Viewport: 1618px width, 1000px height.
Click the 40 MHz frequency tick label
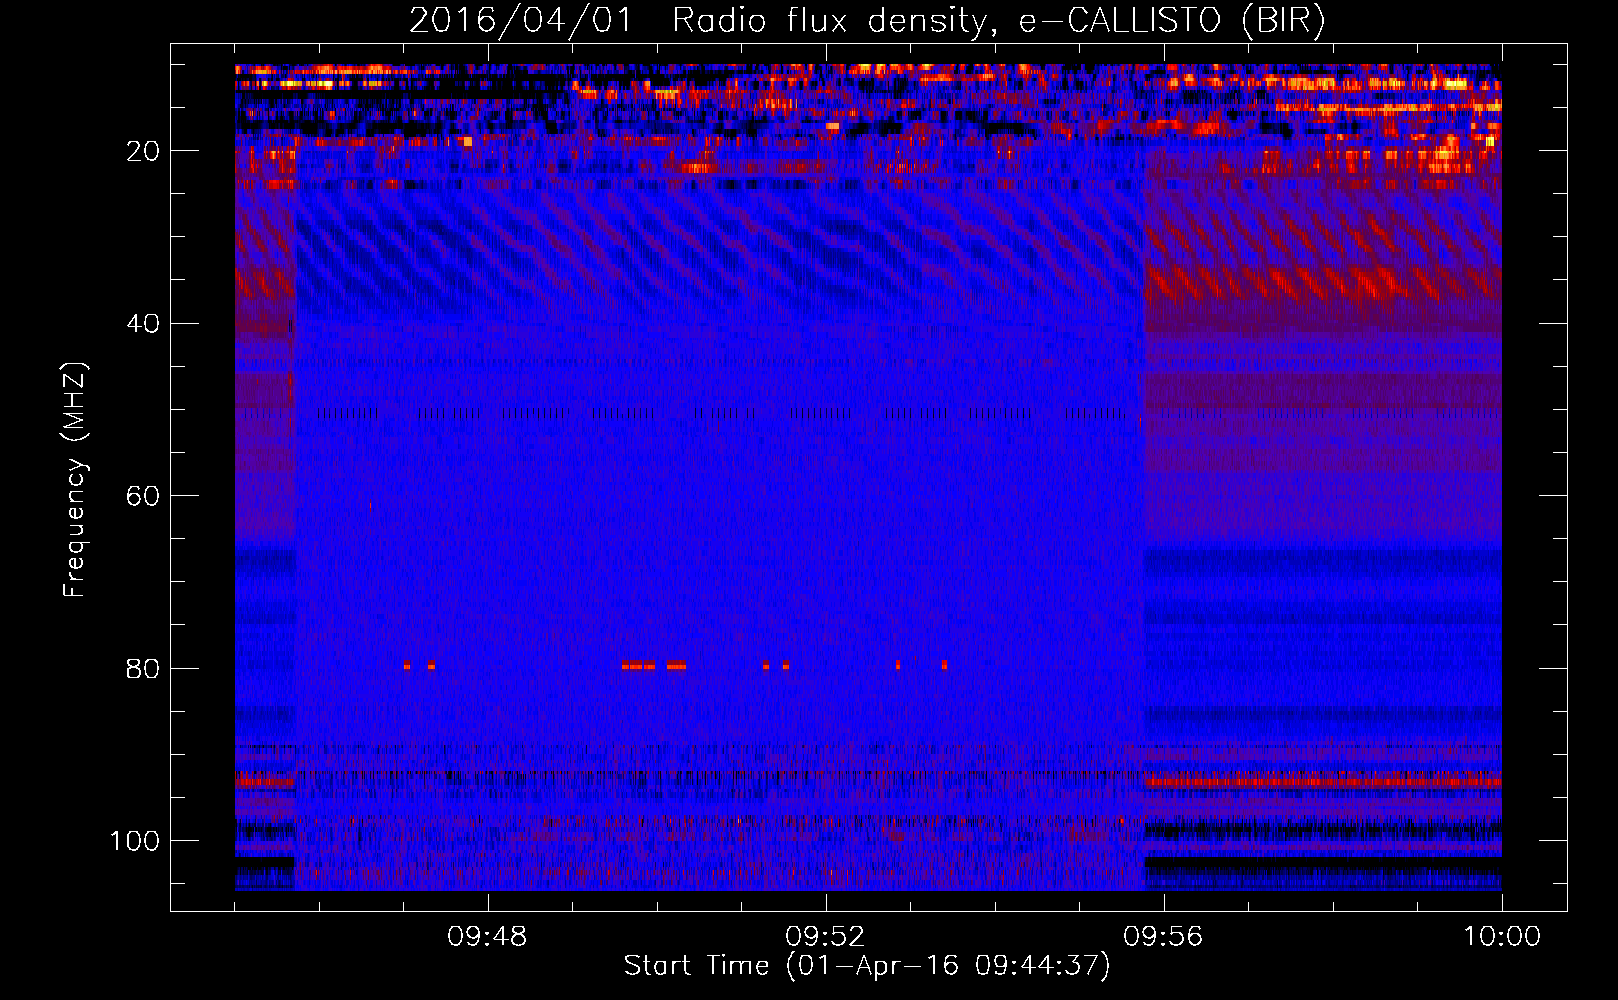pyautogui.click(x=143, y=324)
